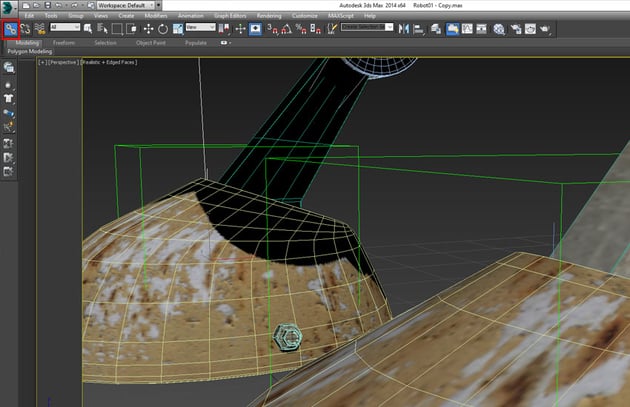Open the reference coordinate 'View' dropdown
The image size is (630, 407).
click(x=201, y=29)
